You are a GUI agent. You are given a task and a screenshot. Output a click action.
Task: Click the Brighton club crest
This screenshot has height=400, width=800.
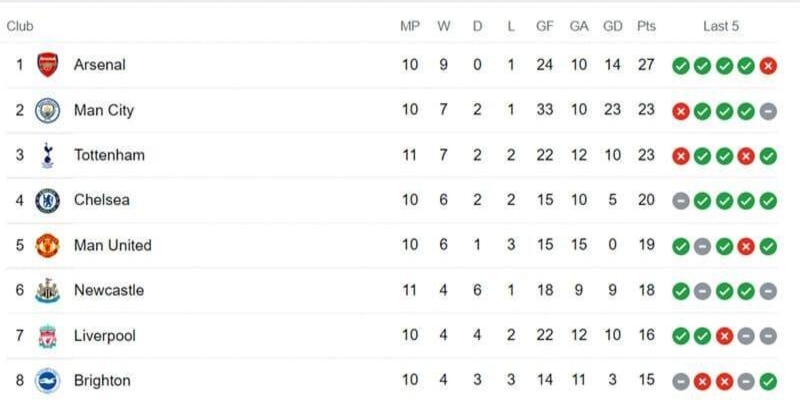[x=47, y=381]
